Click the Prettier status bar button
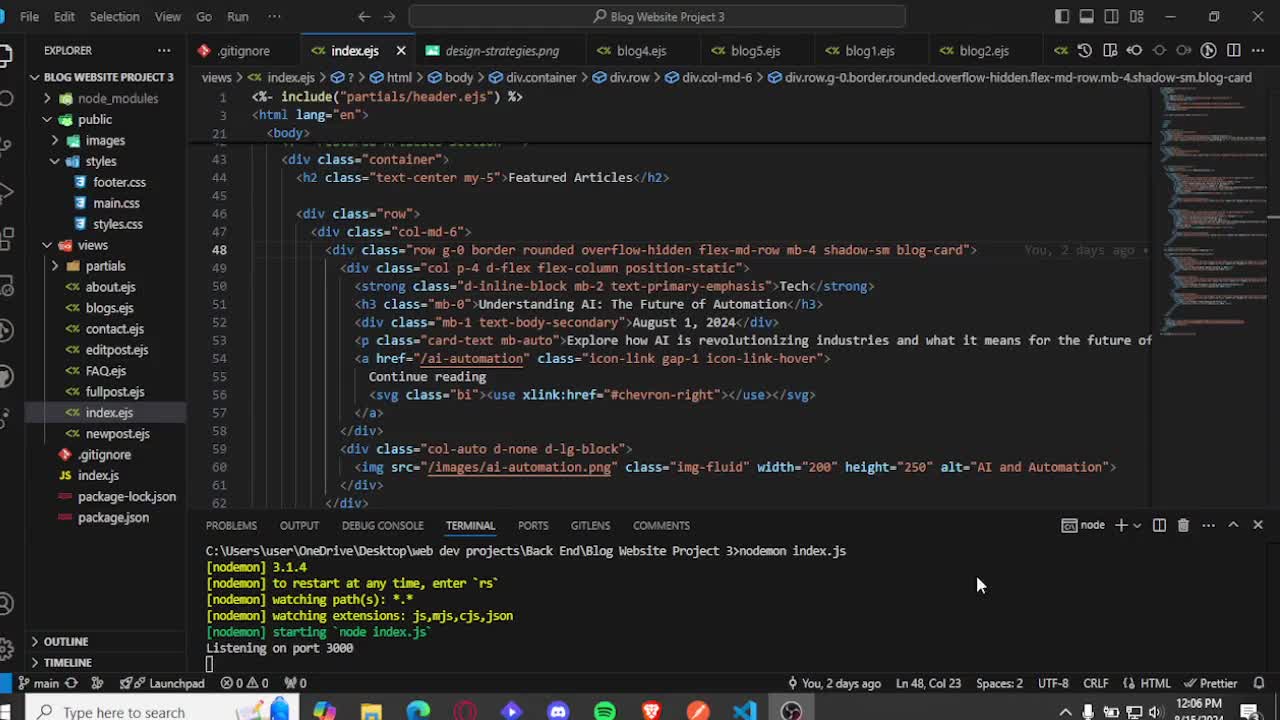 1210,683
